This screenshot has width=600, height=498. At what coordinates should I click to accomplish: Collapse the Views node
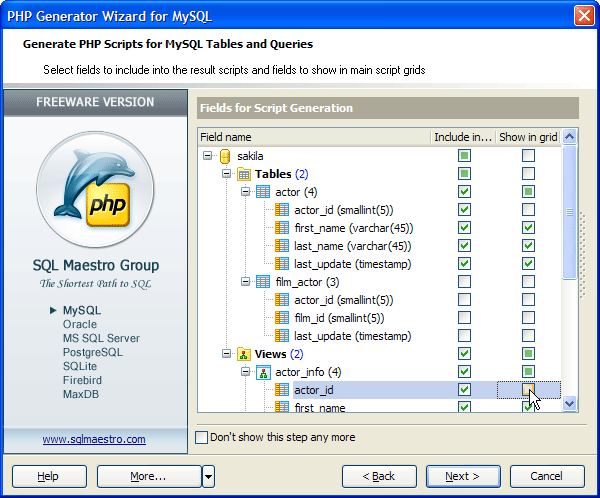click(x=227, y=354)
